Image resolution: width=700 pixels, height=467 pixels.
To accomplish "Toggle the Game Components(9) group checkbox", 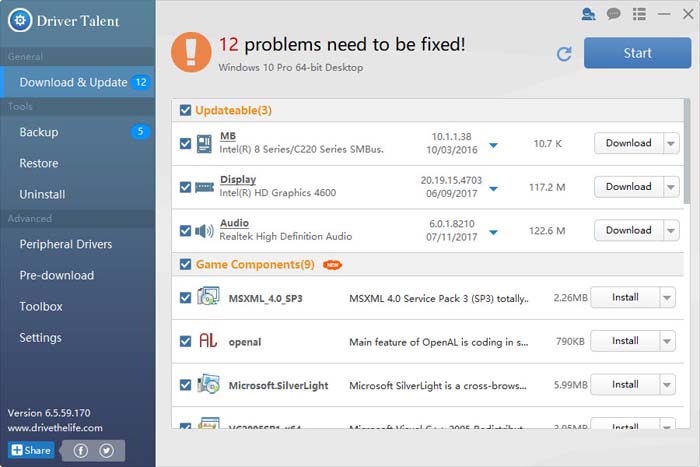I will (185, 264).
